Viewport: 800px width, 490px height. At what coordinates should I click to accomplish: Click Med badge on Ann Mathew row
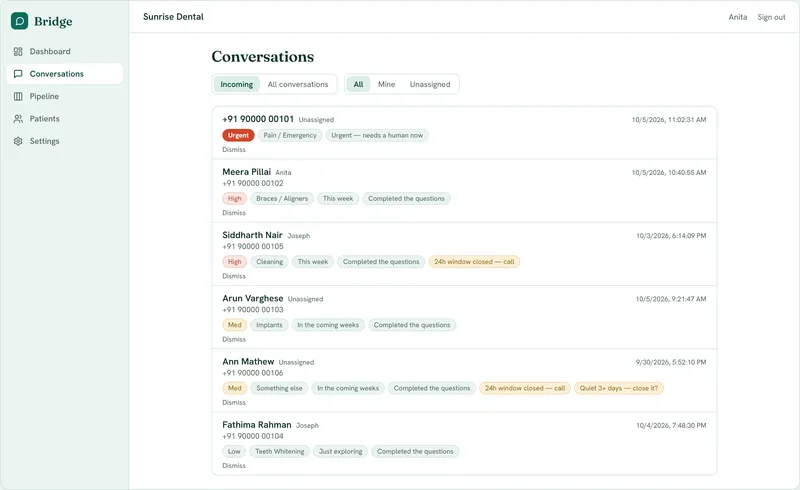click(235, 388)
